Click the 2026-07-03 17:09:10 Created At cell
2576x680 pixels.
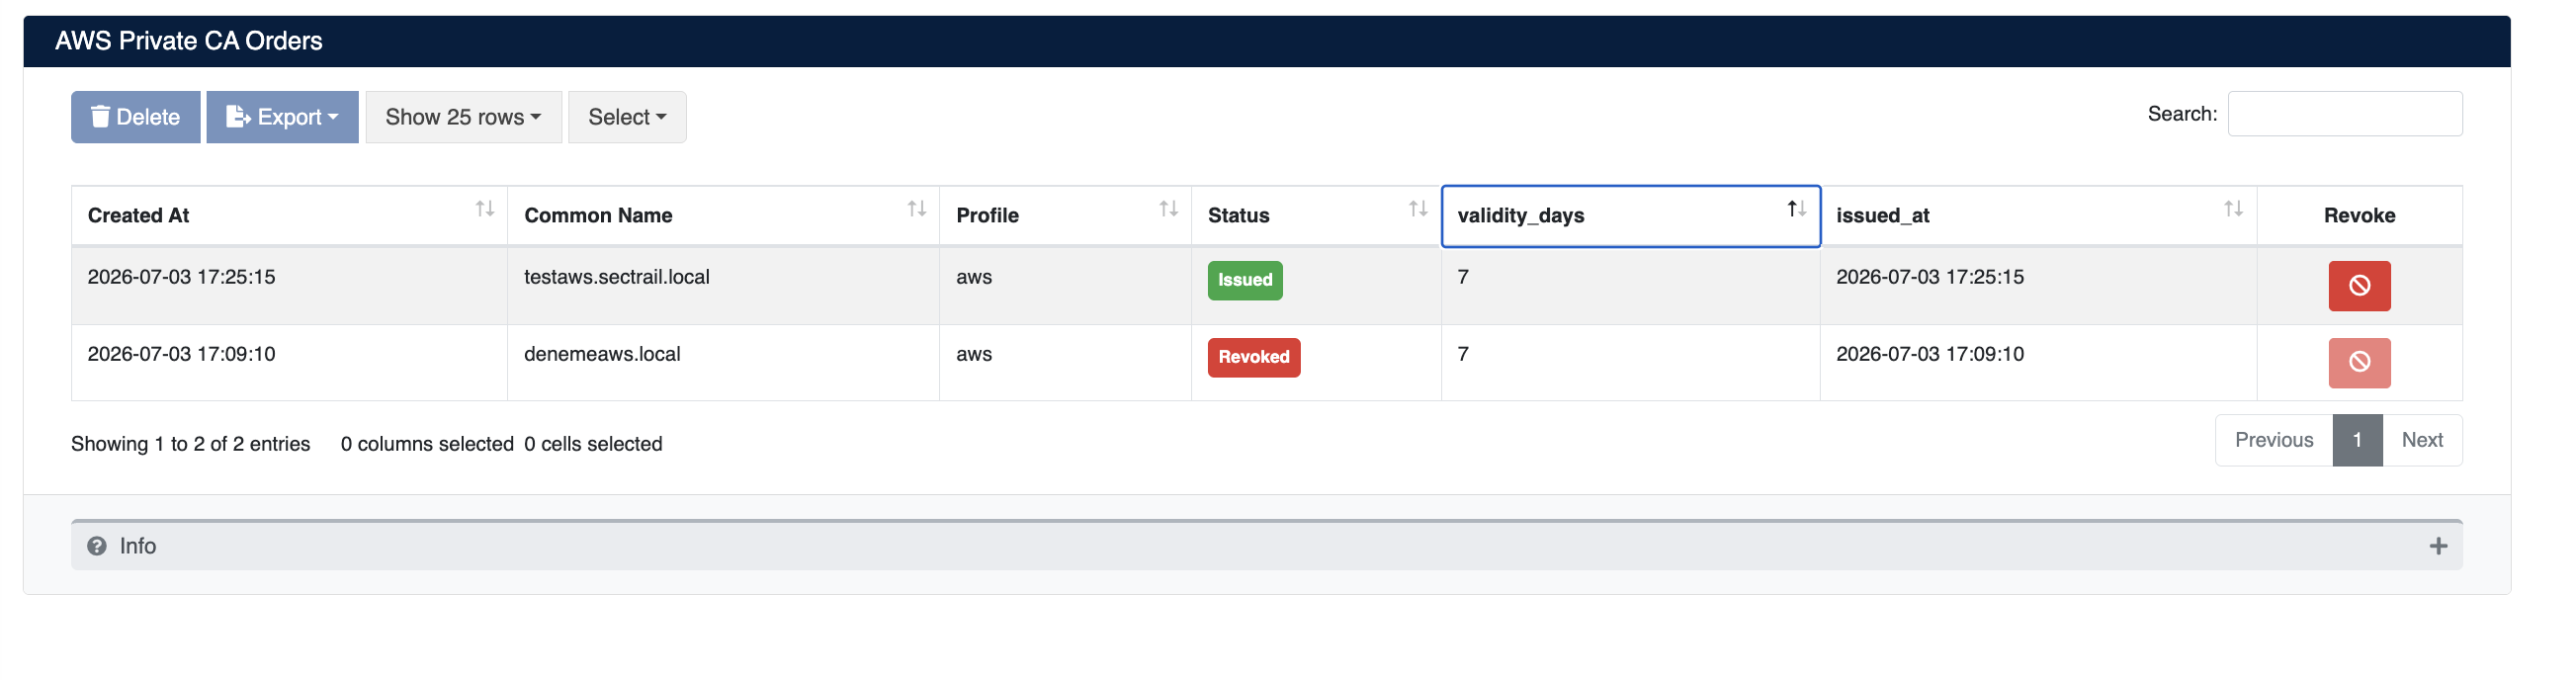click(x=289, y=363)
